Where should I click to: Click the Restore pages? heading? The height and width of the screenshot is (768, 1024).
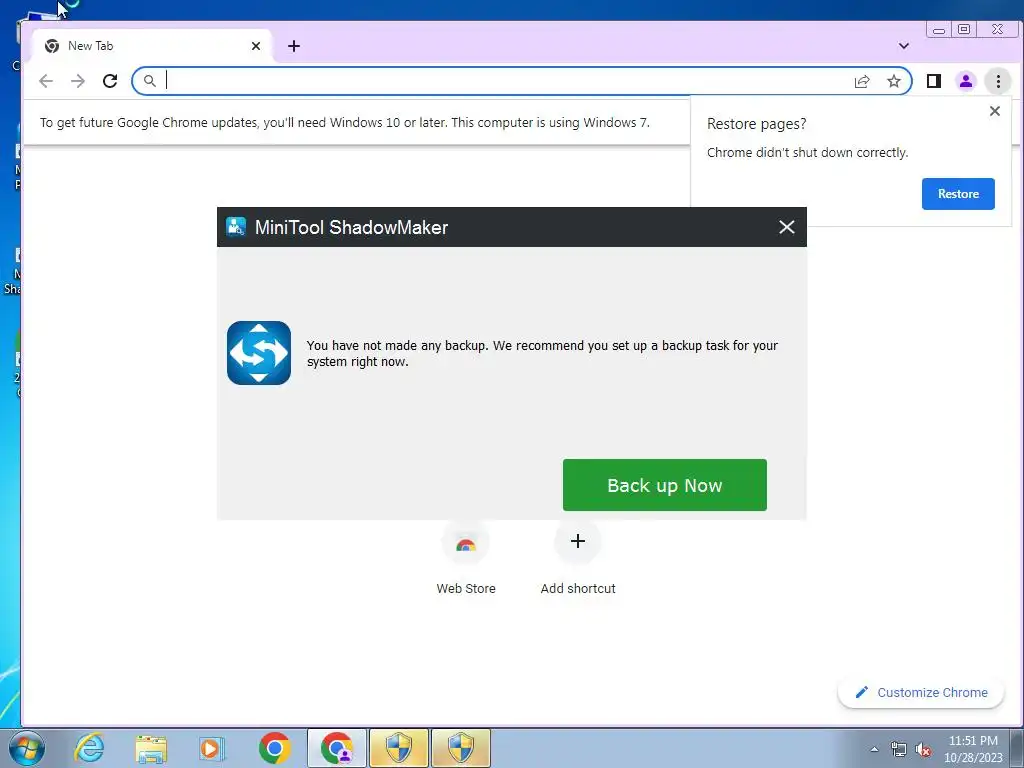point(756,124)
